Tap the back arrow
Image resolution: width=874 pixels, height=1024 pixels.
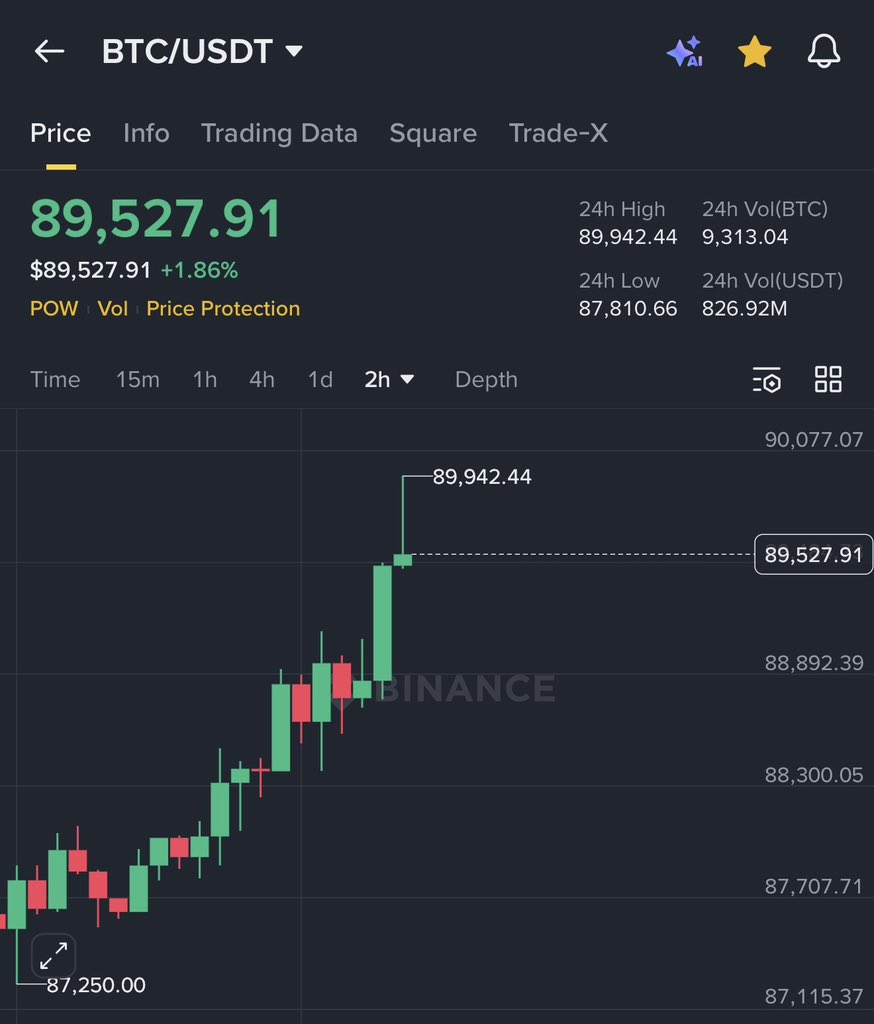48,51
